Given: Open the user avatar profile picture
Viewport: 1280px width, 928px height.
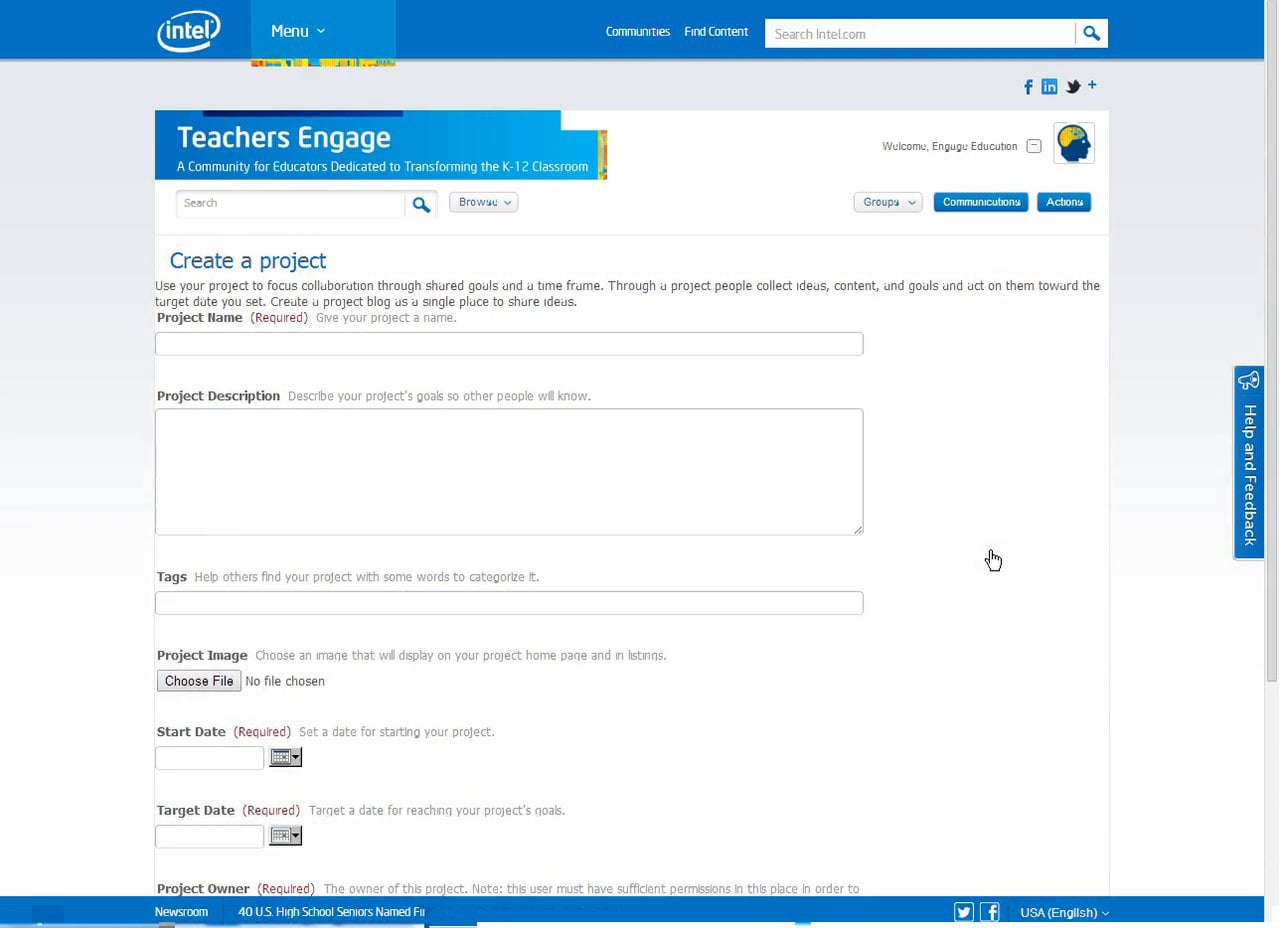Looking at the screenshot, I should coord(1074,144).
